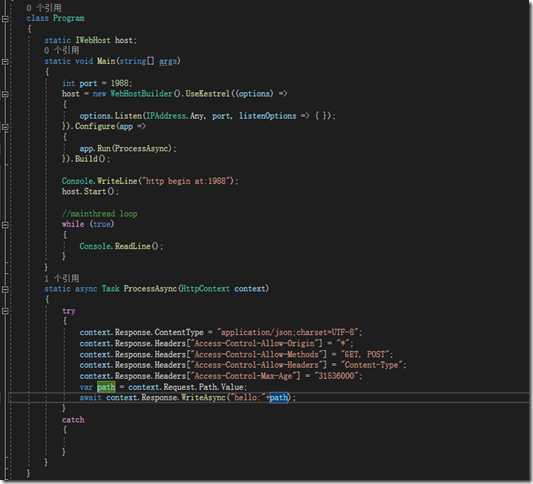Click the selected 'path' in WriteAsync argument
Screen dimensions: 533x484
(279, 397)
